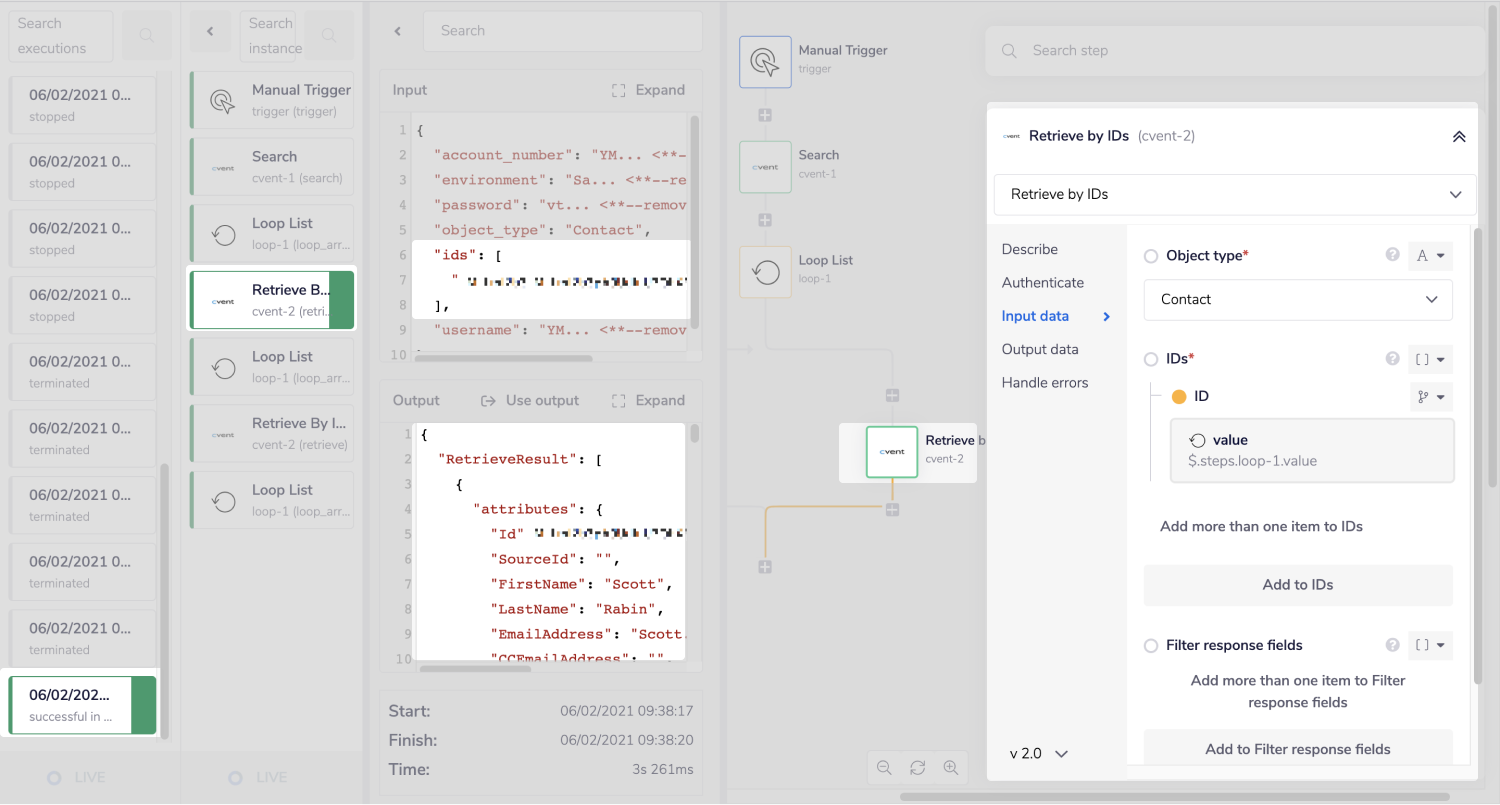Click the zoom out magnifier icon
The image size is (1500, 805).
click(x=884, y=767)
